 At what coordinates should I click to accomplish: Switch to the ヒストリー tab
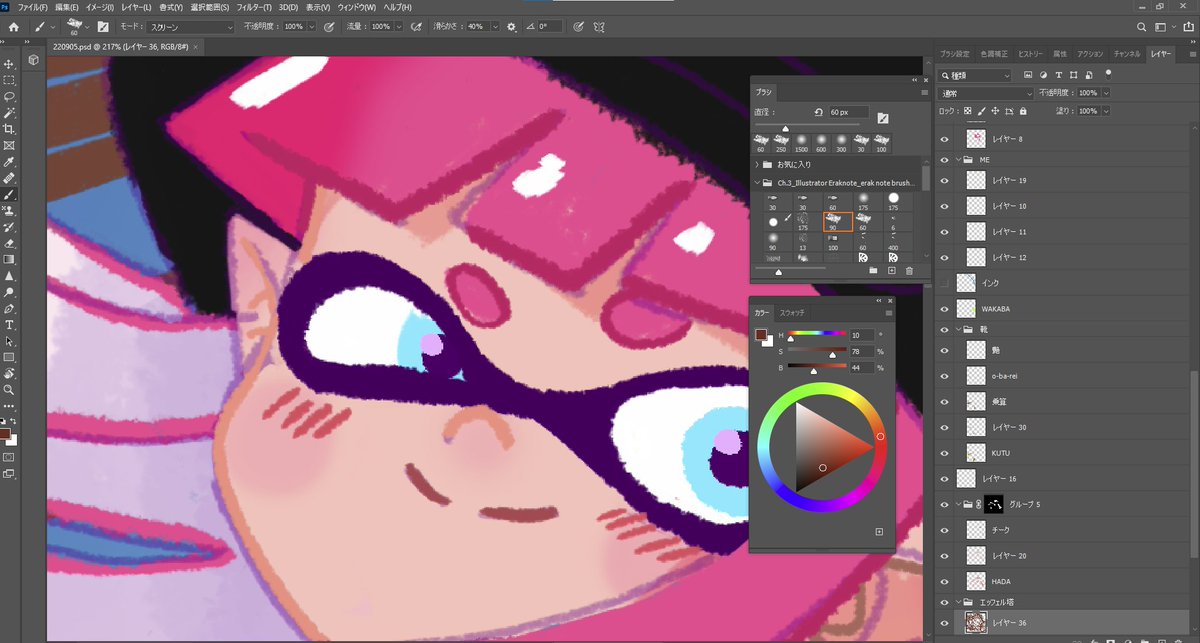pos(1030,53)
